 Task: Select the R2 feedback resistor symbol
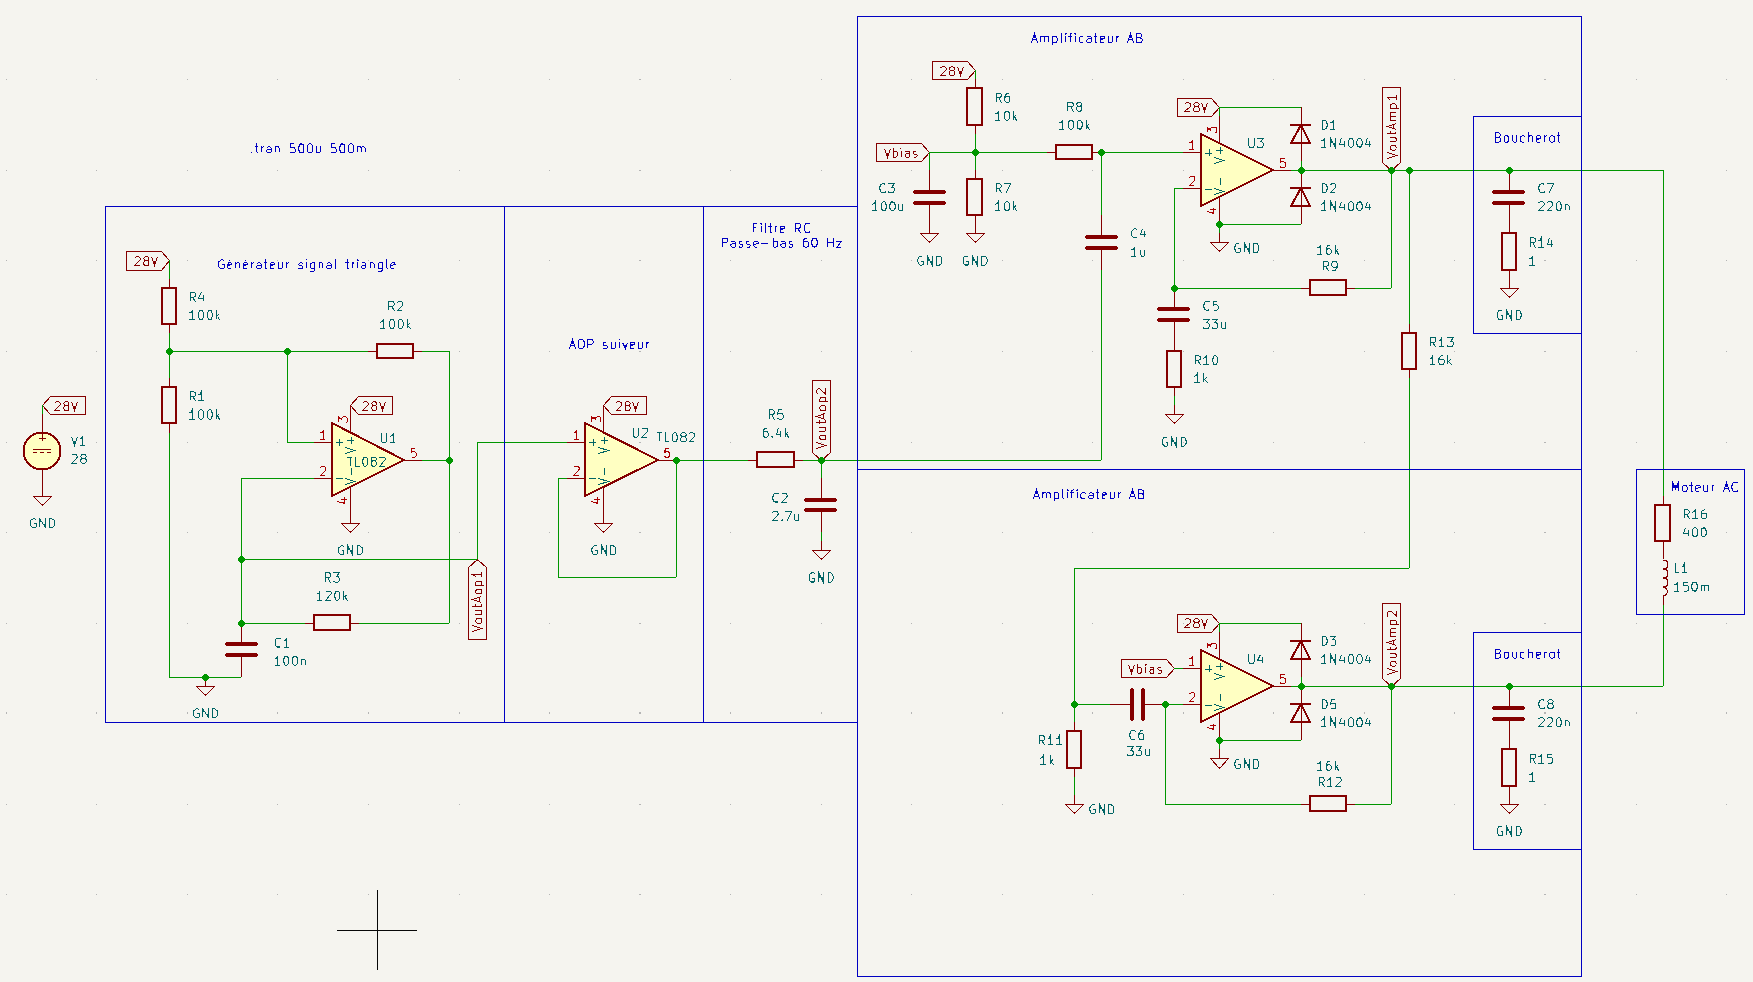(395, 351)
